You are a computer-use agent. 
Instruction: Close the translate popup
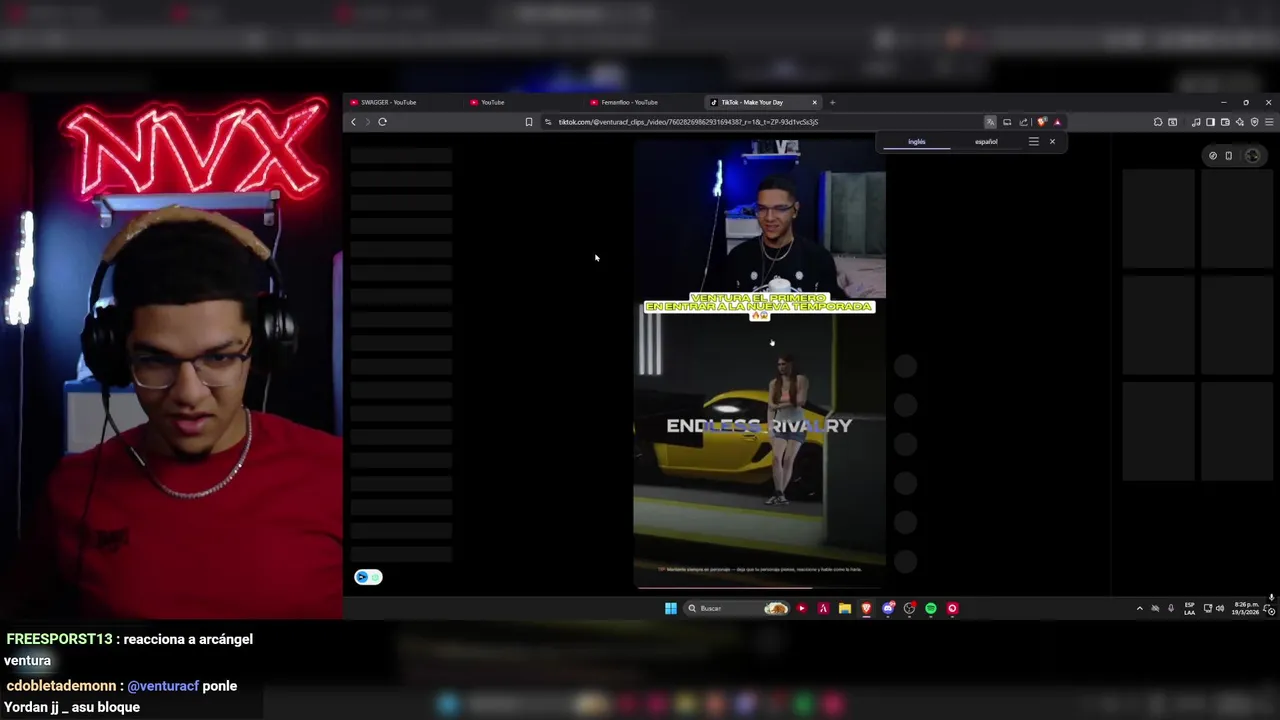click(x=1052, y=142)
